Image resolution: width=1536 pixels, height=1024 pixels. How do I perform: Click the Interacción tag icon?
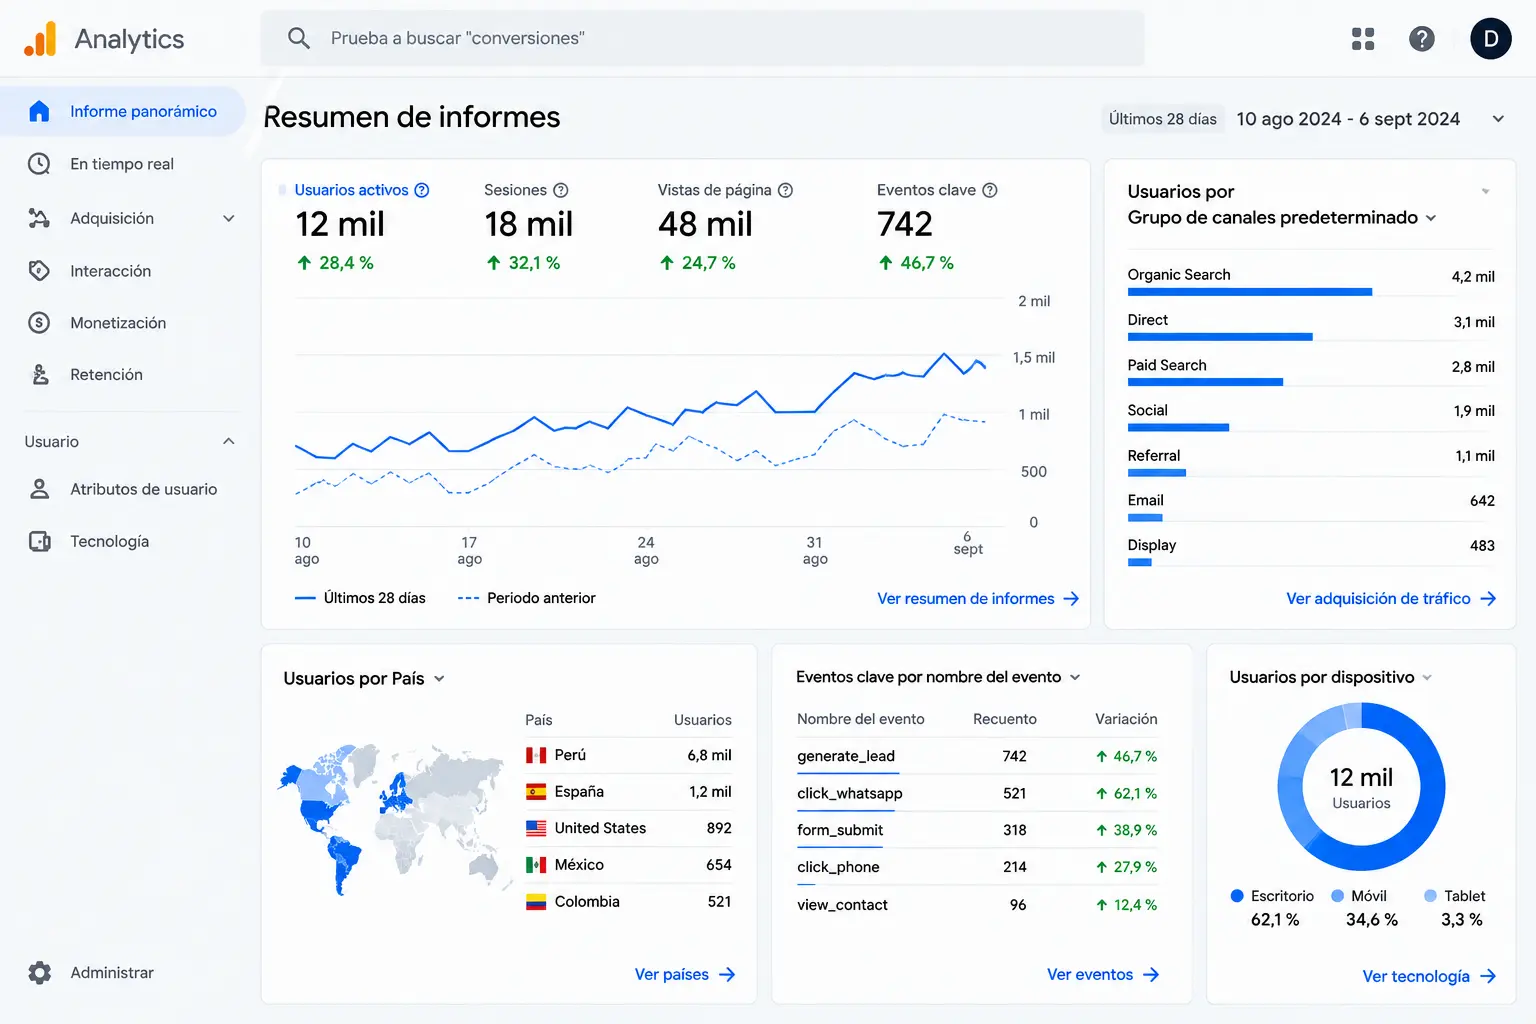pyautogui.click(x=39, y=271)
